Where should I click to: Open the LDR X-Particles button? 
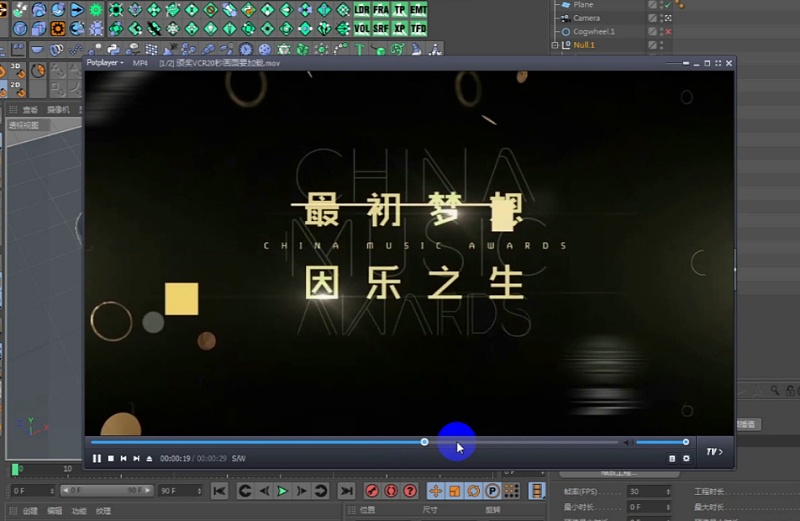coord(362,9)
